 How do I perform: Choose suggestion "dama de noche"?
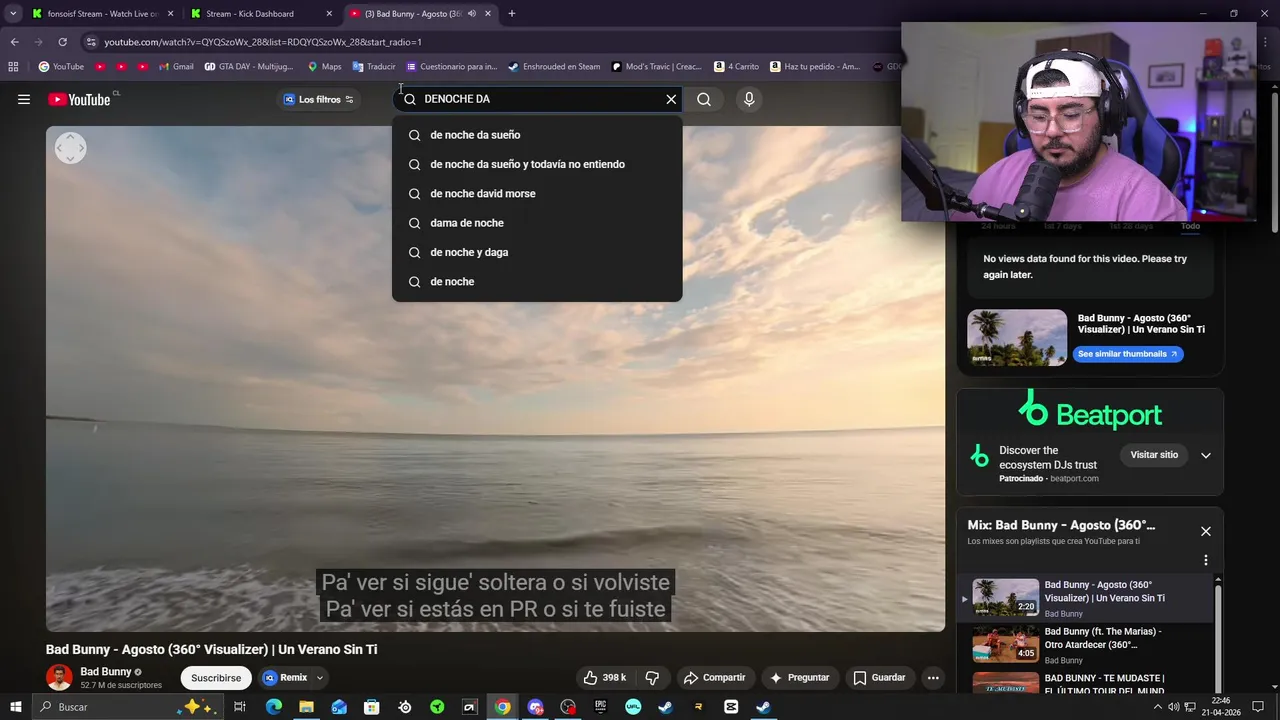click(537, 223)
